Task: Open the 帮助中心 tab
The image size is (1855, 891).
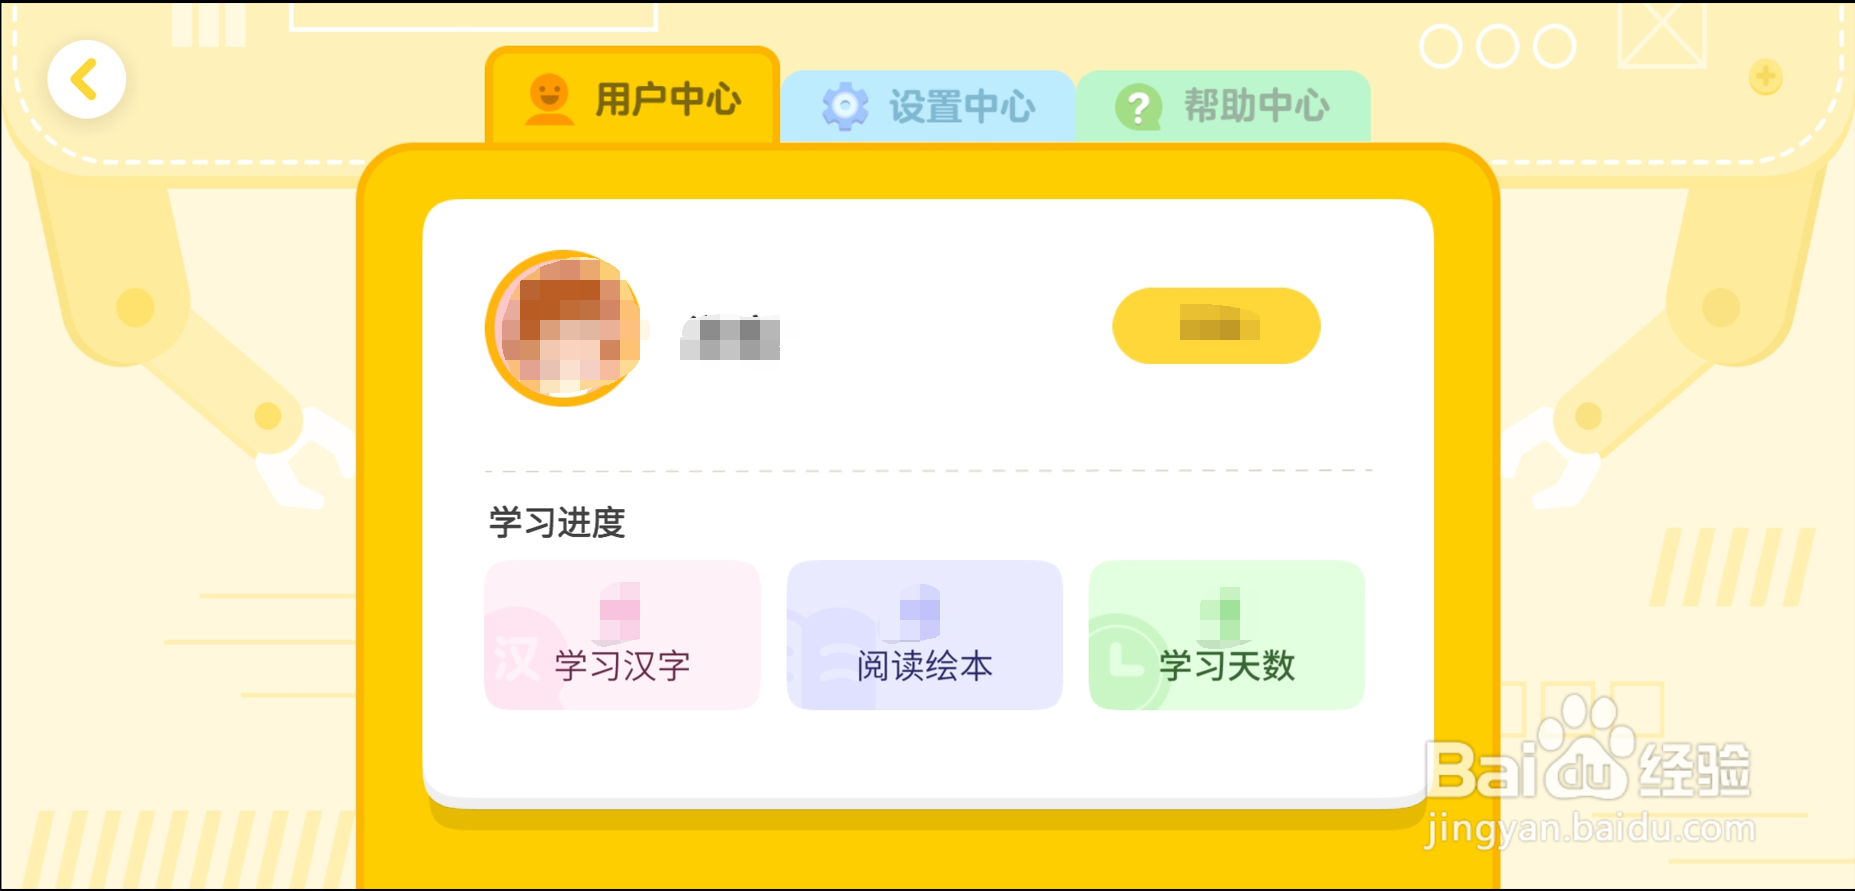Action: [x=1223, y=106]
